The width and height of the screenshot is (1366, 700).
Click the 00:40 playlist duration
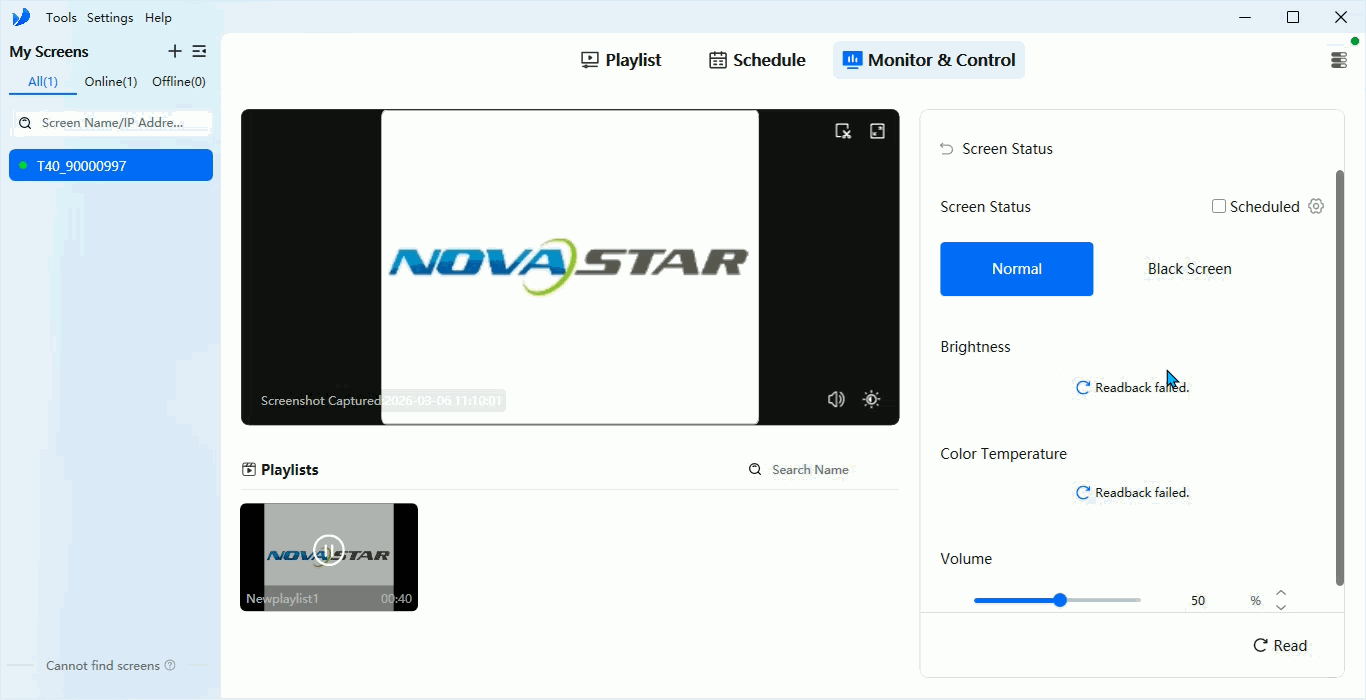click(x=396, y=599)
